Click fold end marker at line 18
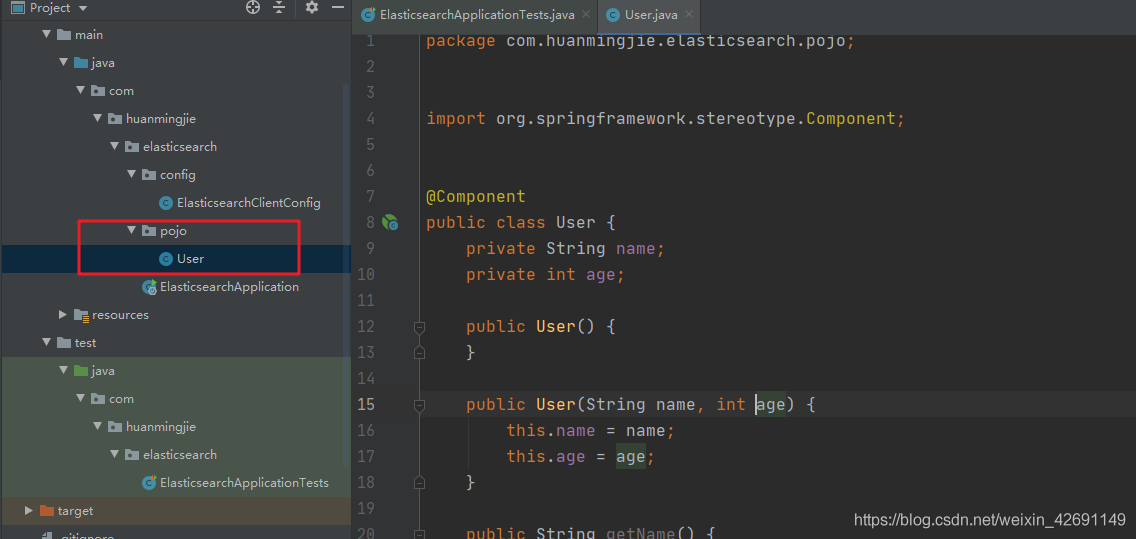Viewport: 1136px width, 539px height. tap(419, 482)
